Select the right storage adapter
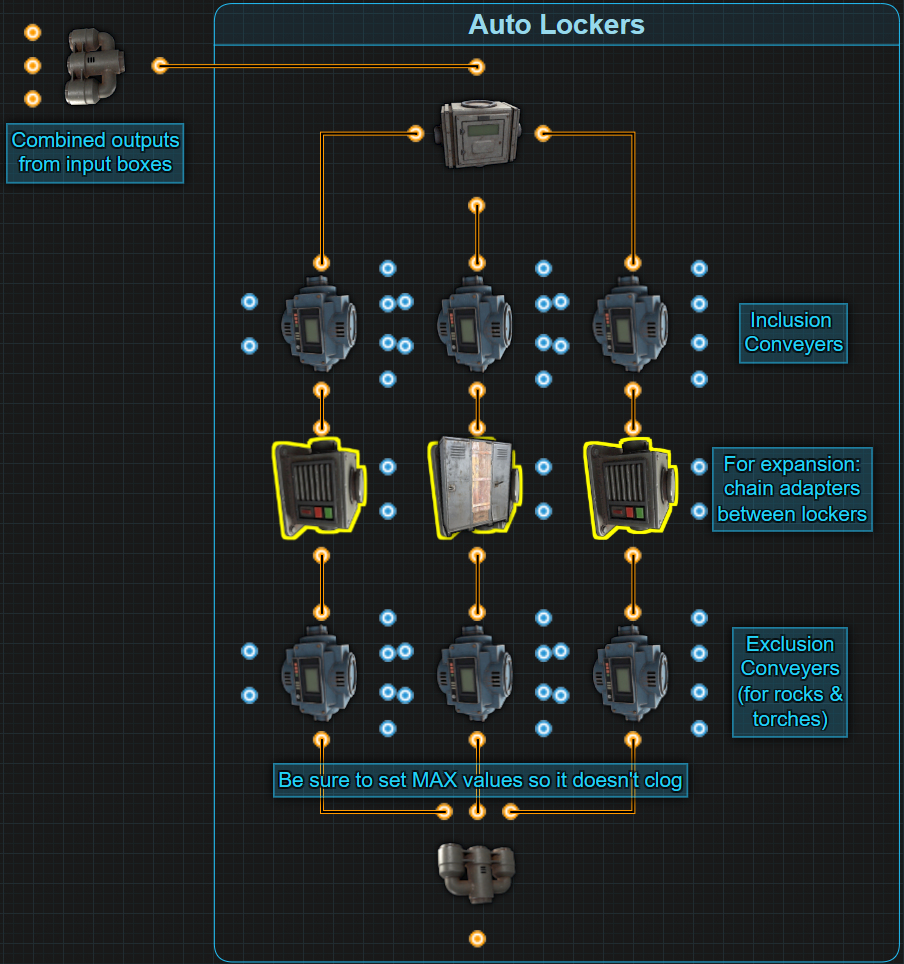 pyautogui.click(x=631, y=488)
